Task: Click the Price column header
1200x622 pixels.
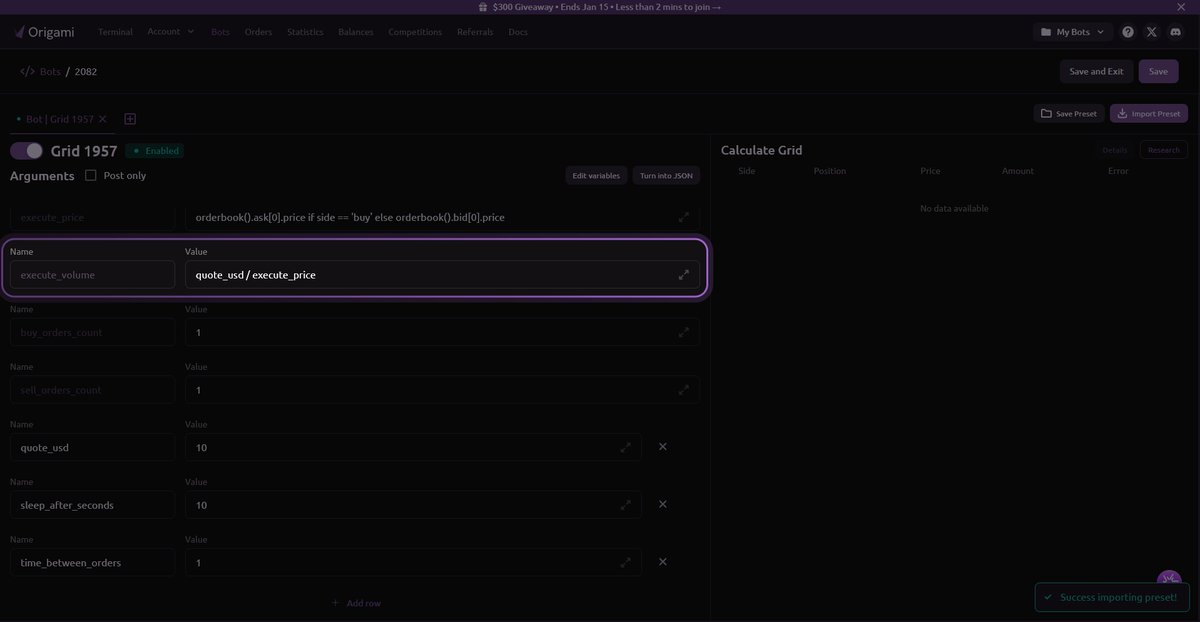Action: coord(930,171)
